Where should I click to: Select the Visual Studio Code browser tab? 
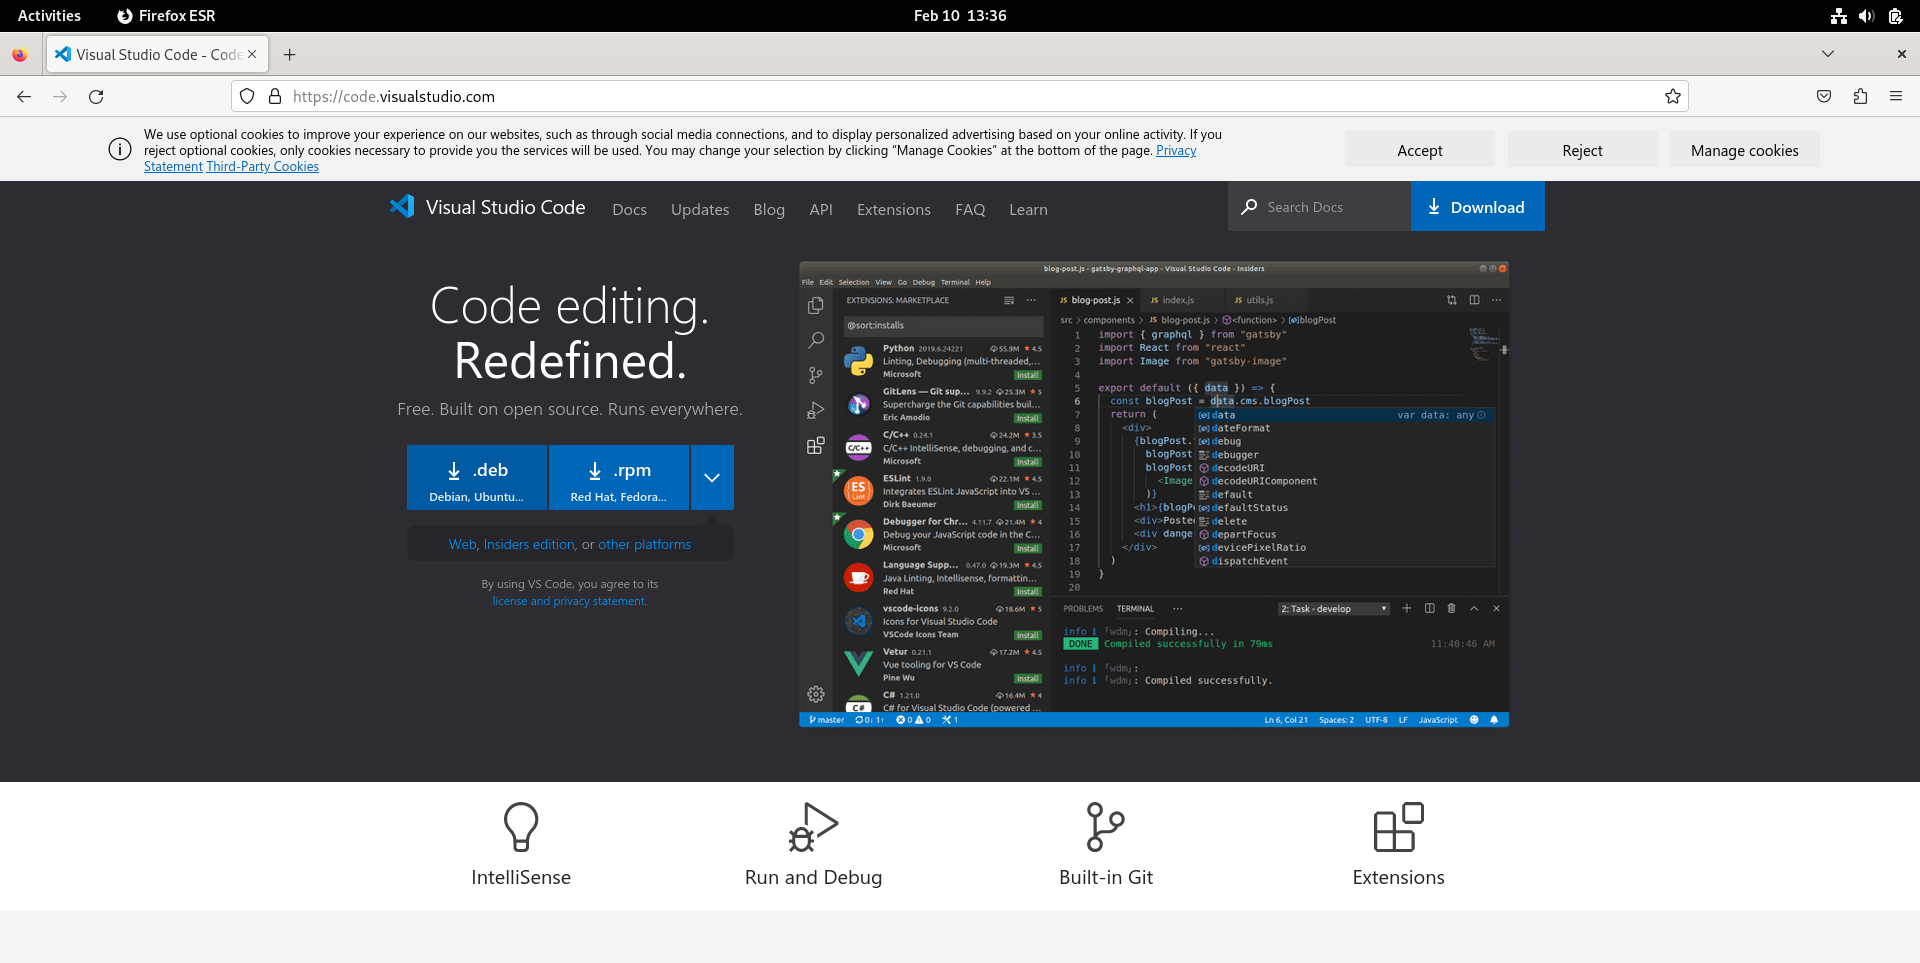click(155, 55)
